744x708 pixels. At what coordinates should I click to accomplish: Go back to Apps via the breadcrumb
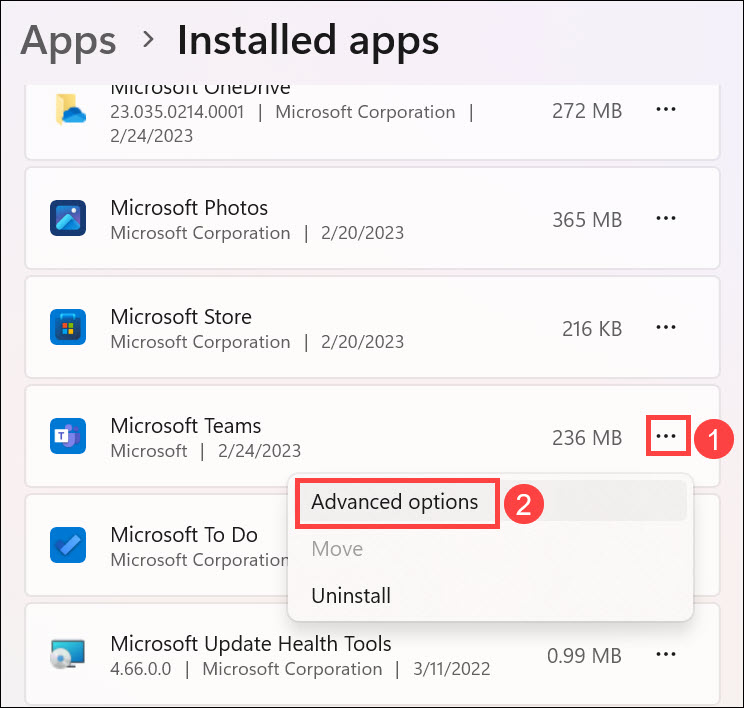point(68,41)
